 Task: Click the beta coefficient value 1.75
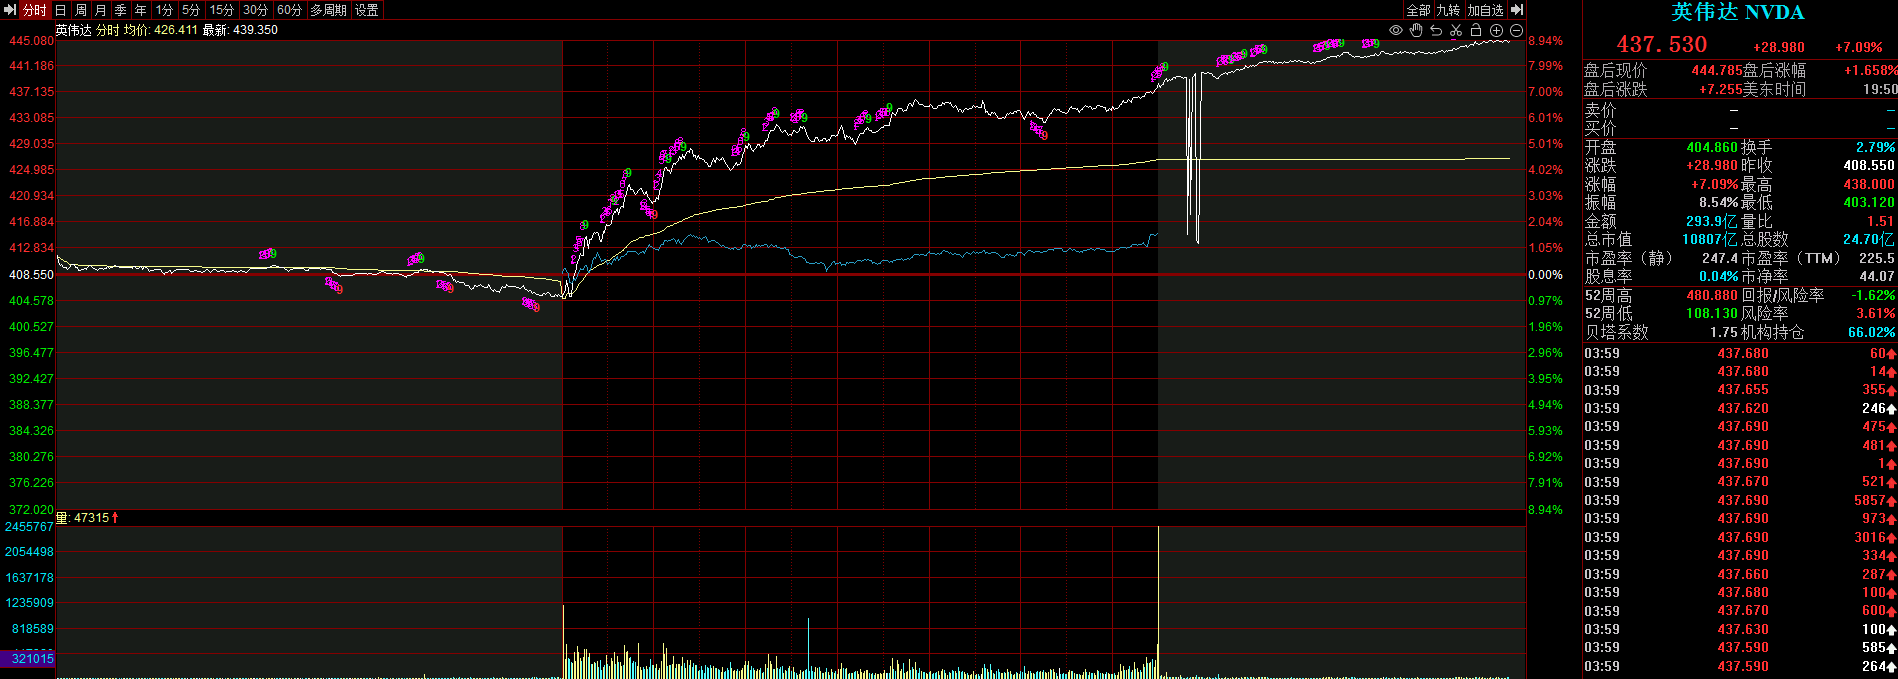click(x=1724, y=332)
